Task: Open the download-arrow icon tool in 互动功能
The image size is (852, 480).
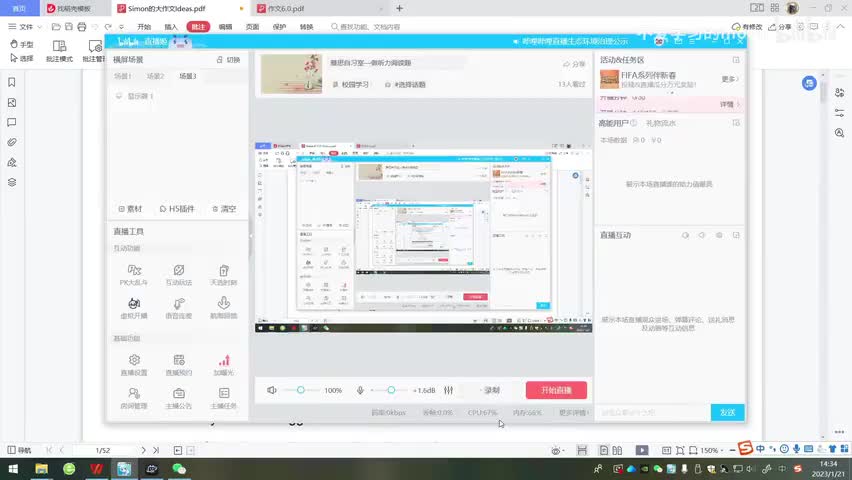Action: 223,308
